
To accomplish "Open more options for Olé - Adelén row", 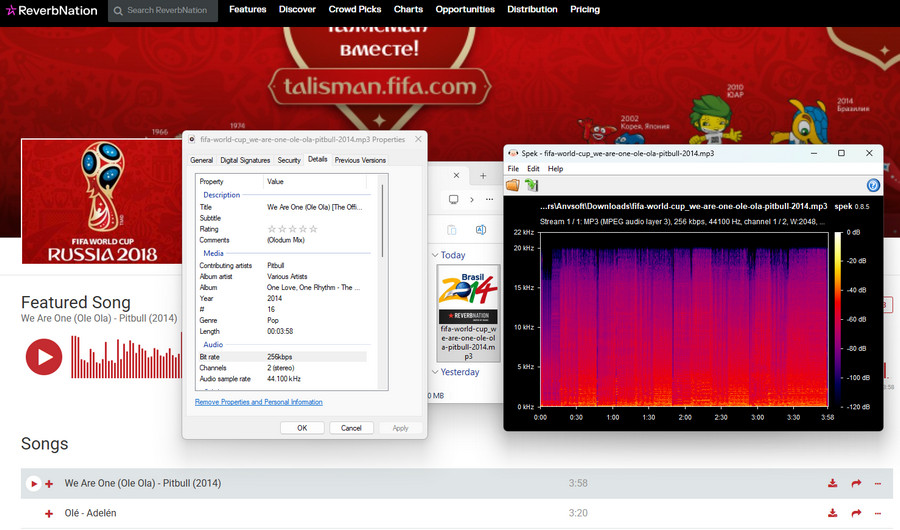I will click(878, 513).
